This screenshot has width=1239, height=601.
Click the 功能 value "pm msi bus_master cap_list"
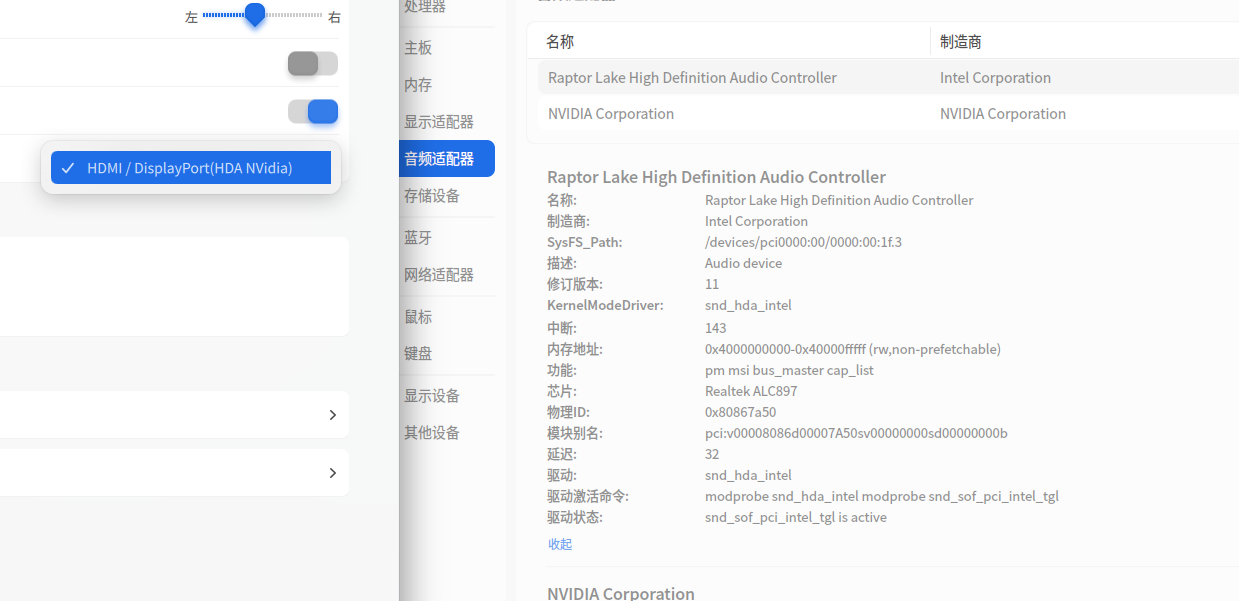tap(789, 370)
